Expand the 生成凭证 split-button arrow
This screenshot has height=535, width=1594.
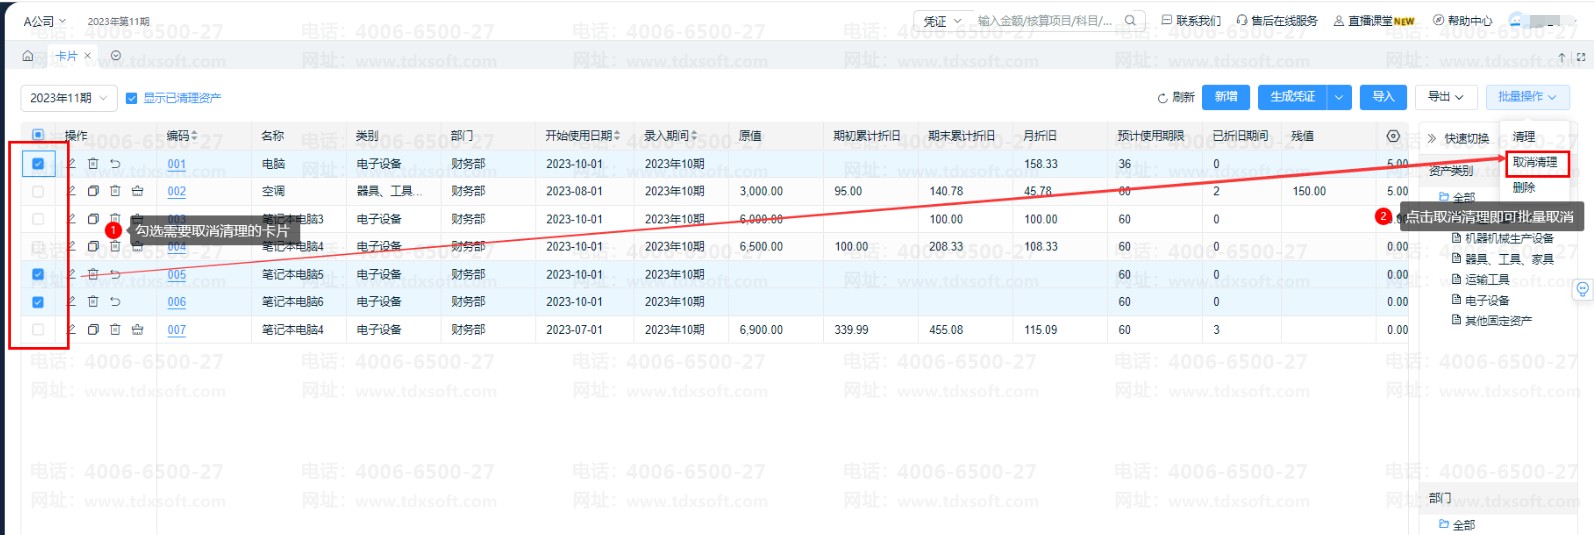(1340, 97)
